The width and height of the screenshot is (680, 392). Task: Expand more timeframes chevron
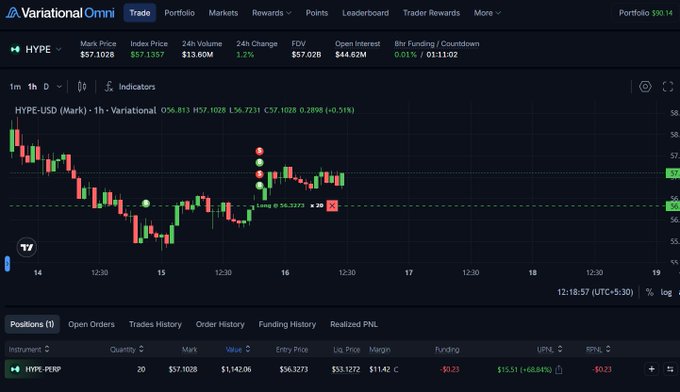[59, 87]
